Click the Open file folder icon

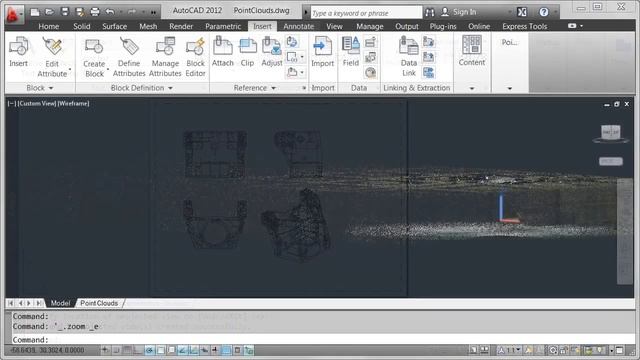point(49,12)
